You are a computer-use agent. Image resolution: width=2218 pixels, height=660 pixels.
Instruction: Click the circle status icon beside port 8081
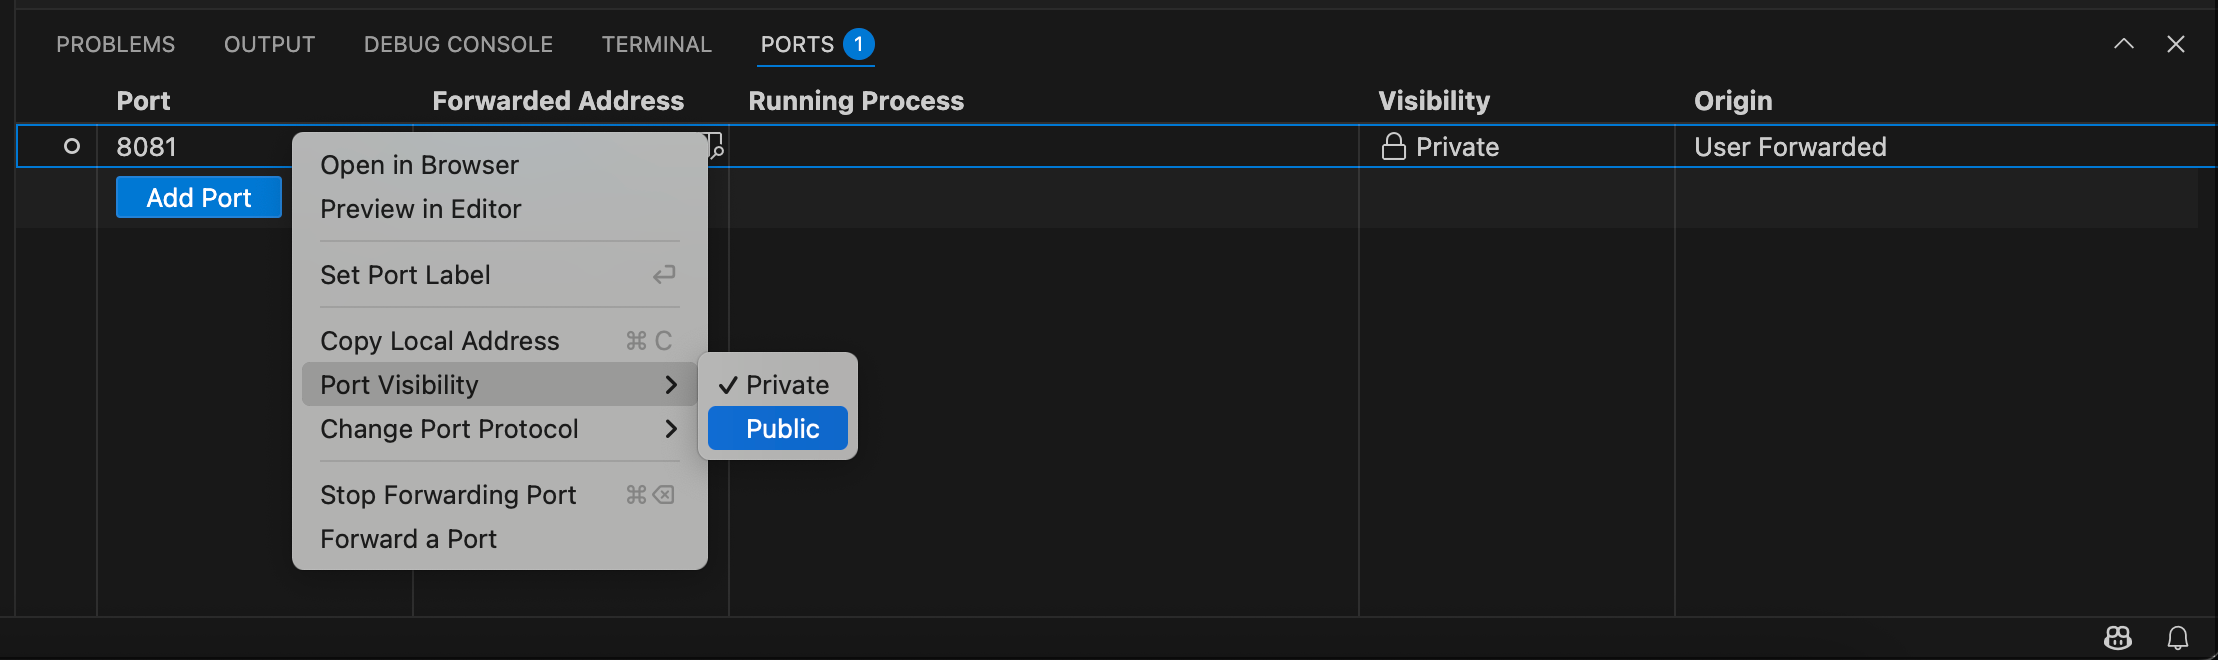[72, 146]
